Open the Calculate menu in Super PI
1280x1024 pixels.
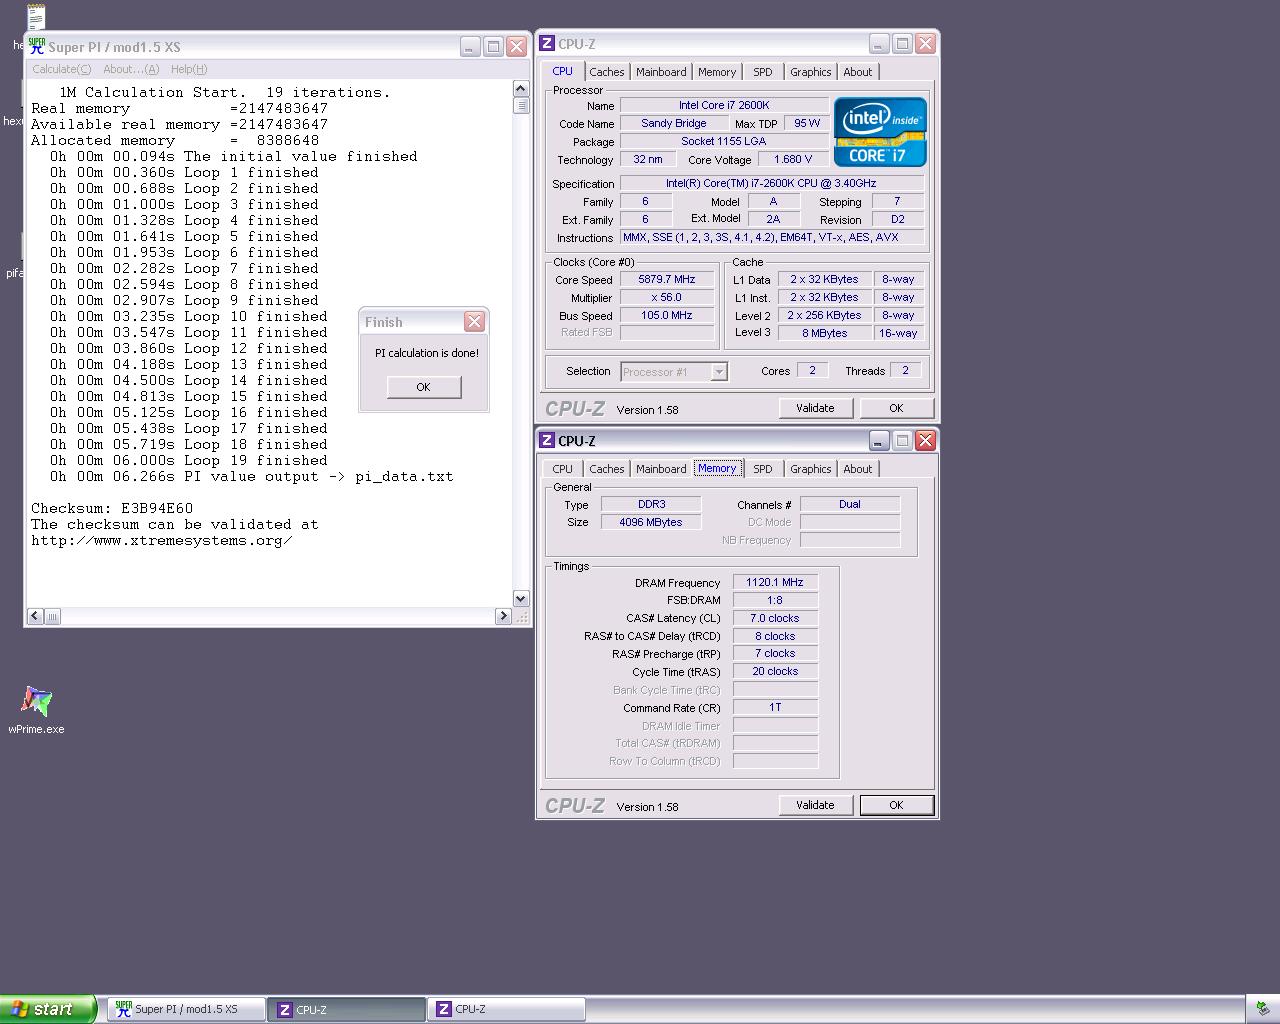click(x=61, y=69)
